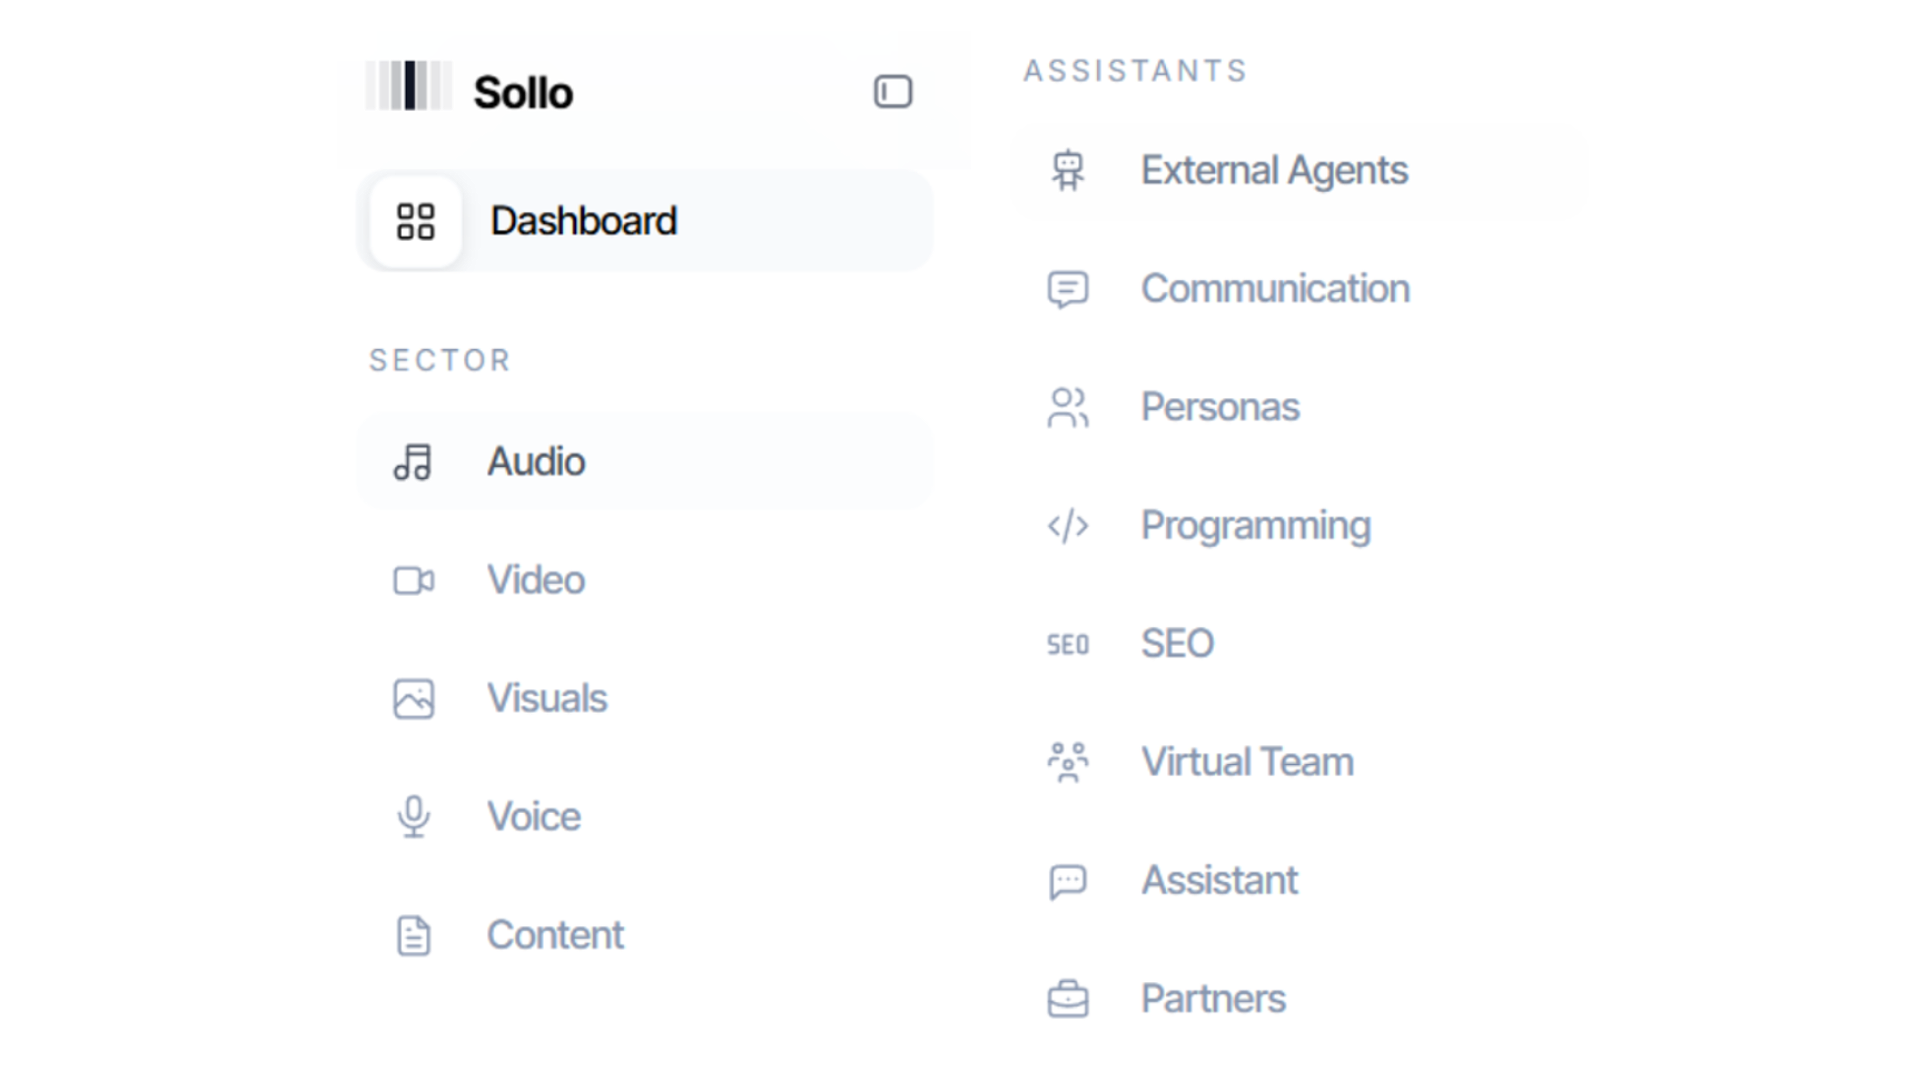Open the Communication assistants section
The image size is (1920, 1080).
click(1275, 289)
